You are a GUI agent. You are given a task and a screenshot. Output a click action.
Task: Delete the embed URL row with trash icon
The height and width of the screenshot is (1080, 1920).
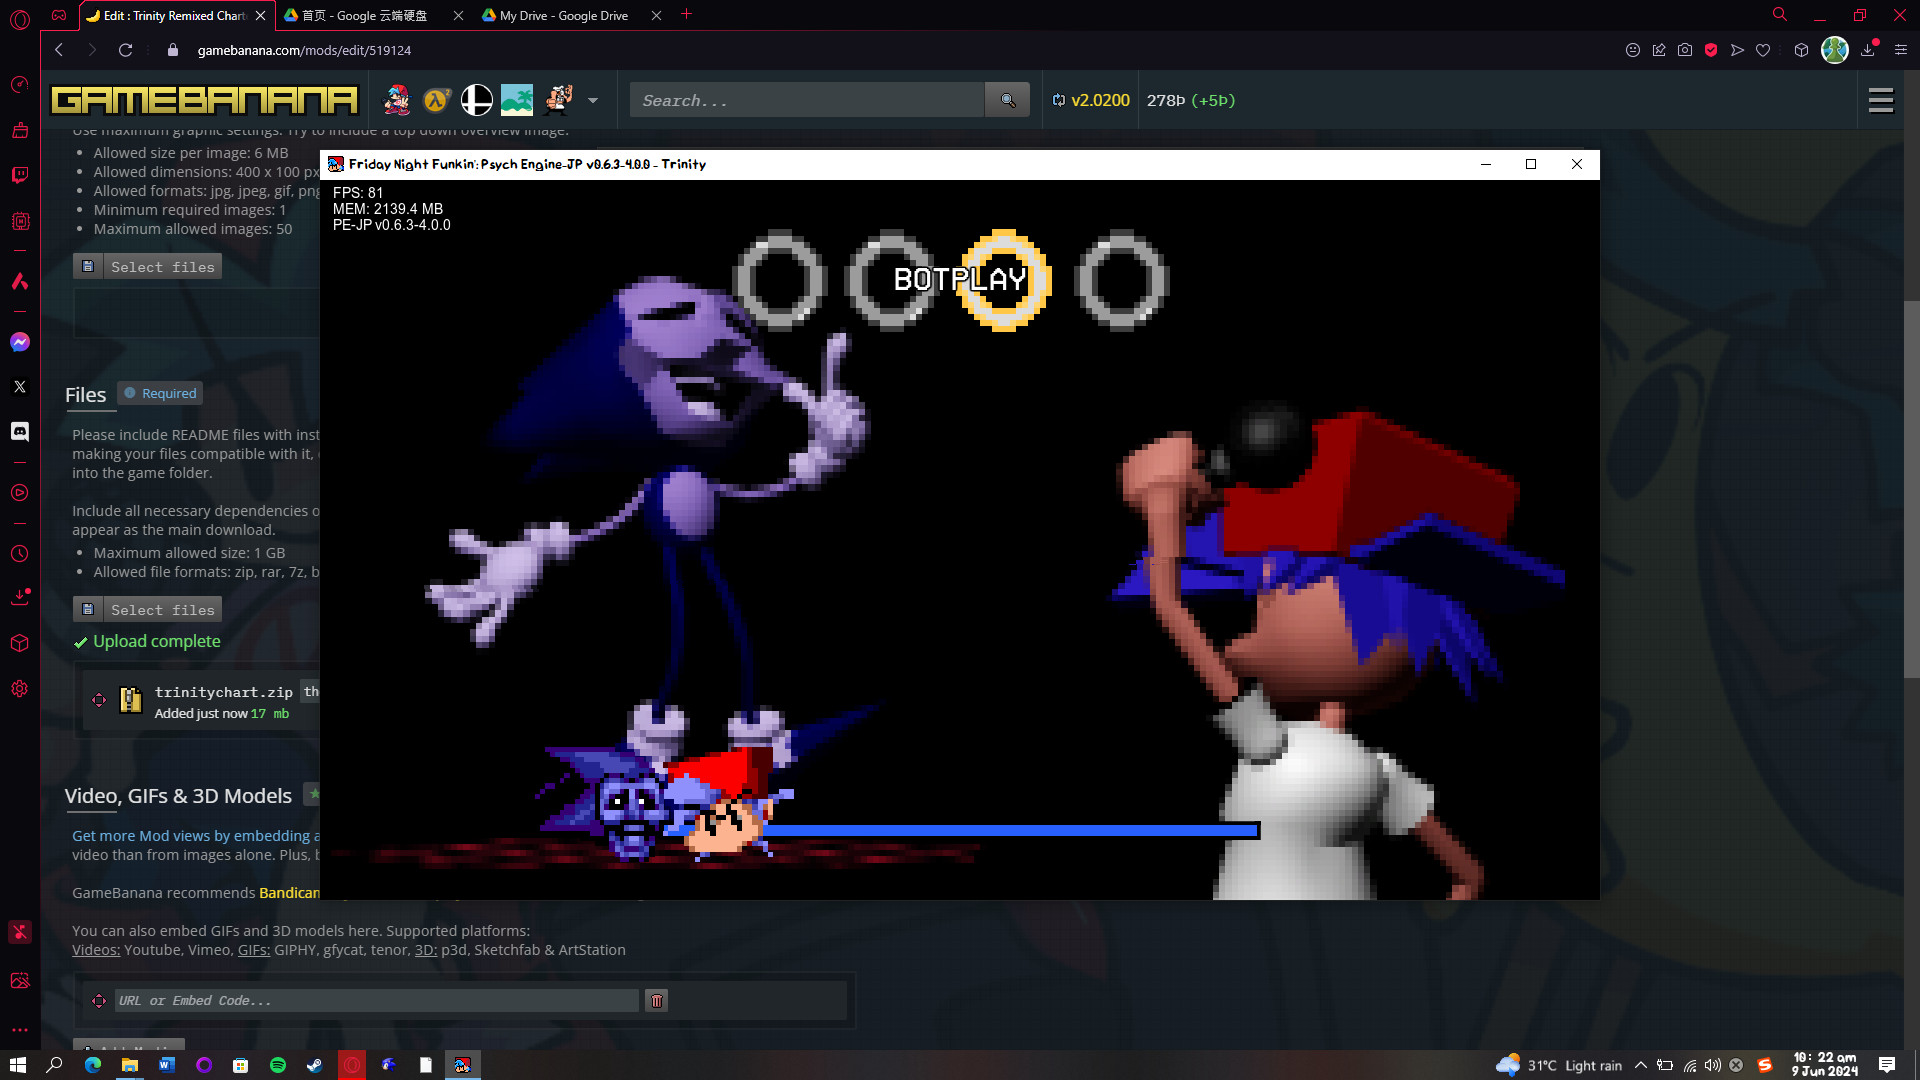click(656, 1000)
